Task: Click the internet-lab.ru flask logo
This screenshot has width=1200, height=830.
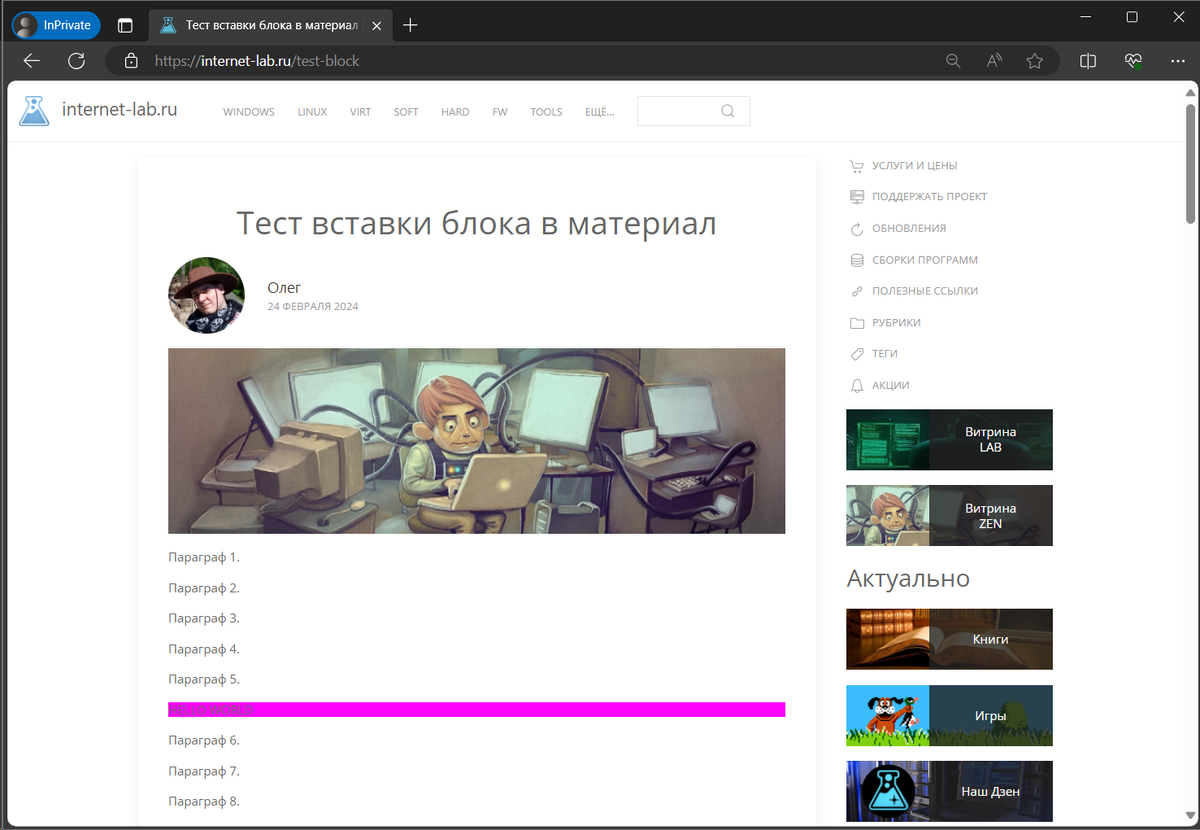Action: 34,110
